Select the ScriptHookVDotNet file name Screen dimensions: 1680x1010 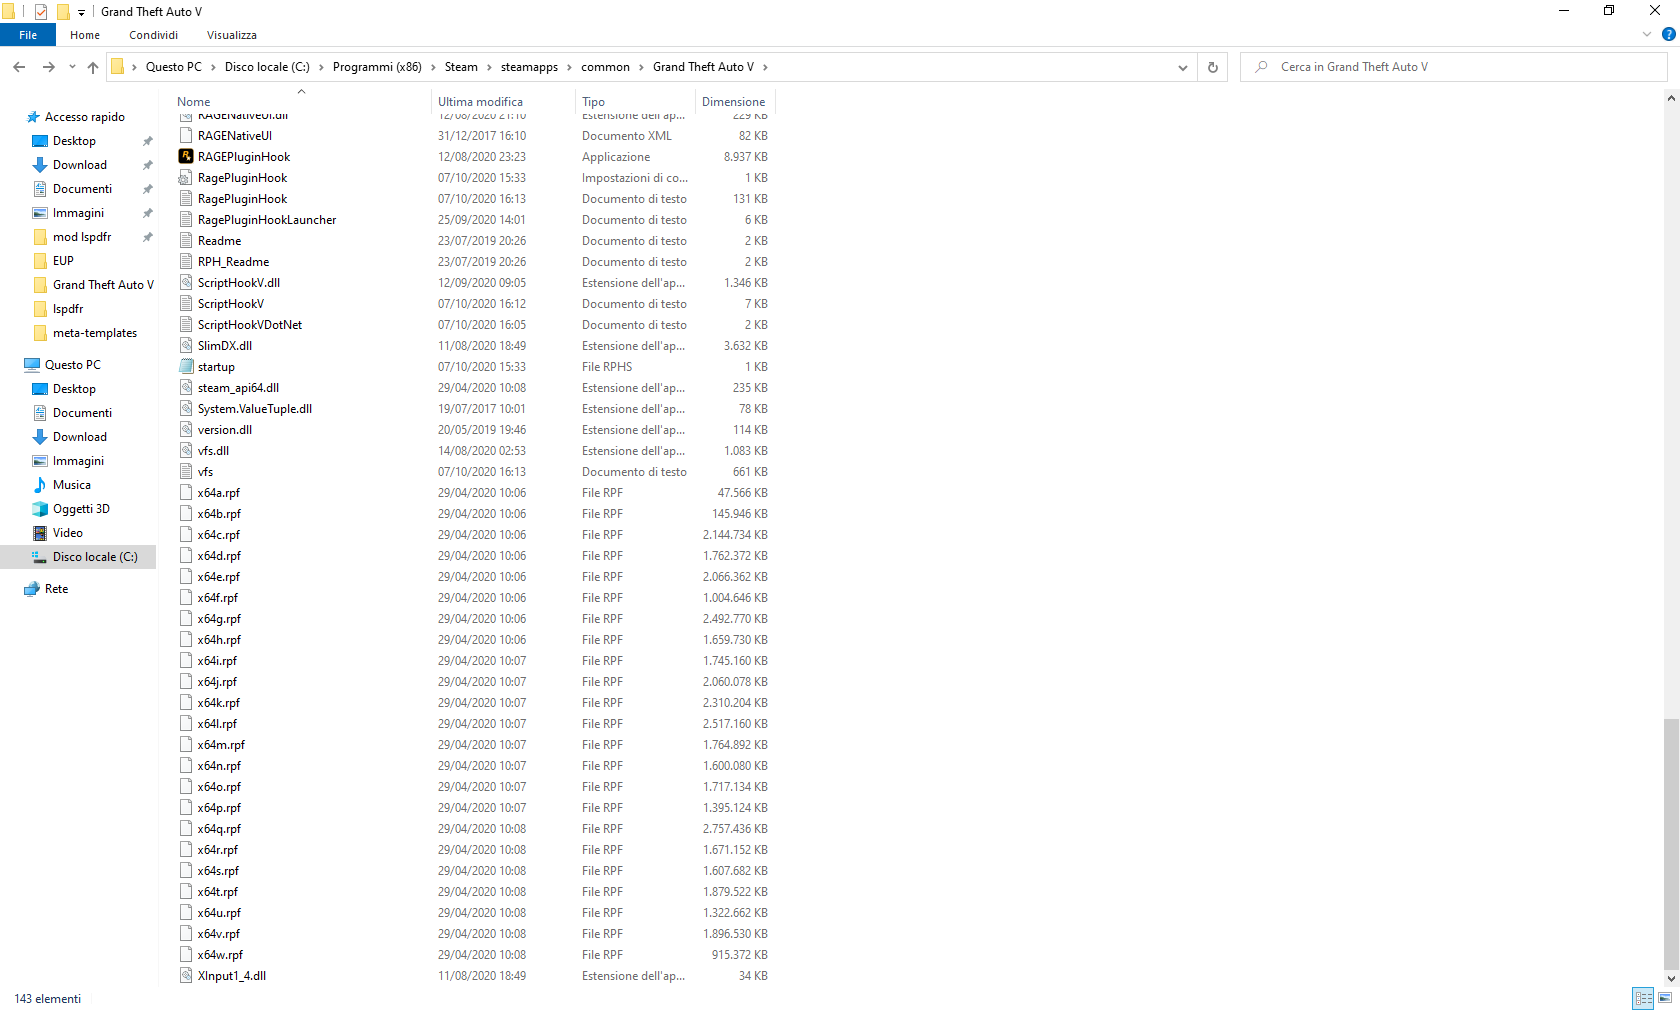(x=250, y=325)
